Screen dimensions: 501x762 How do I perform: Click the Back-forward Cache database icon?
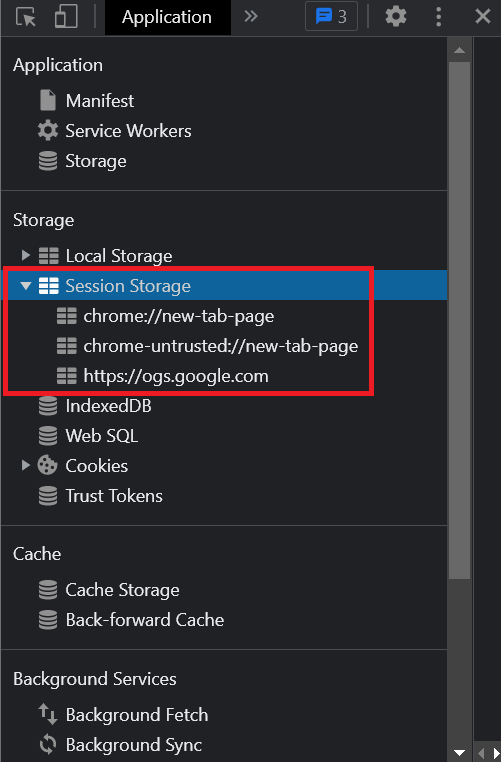click(48, 620)
